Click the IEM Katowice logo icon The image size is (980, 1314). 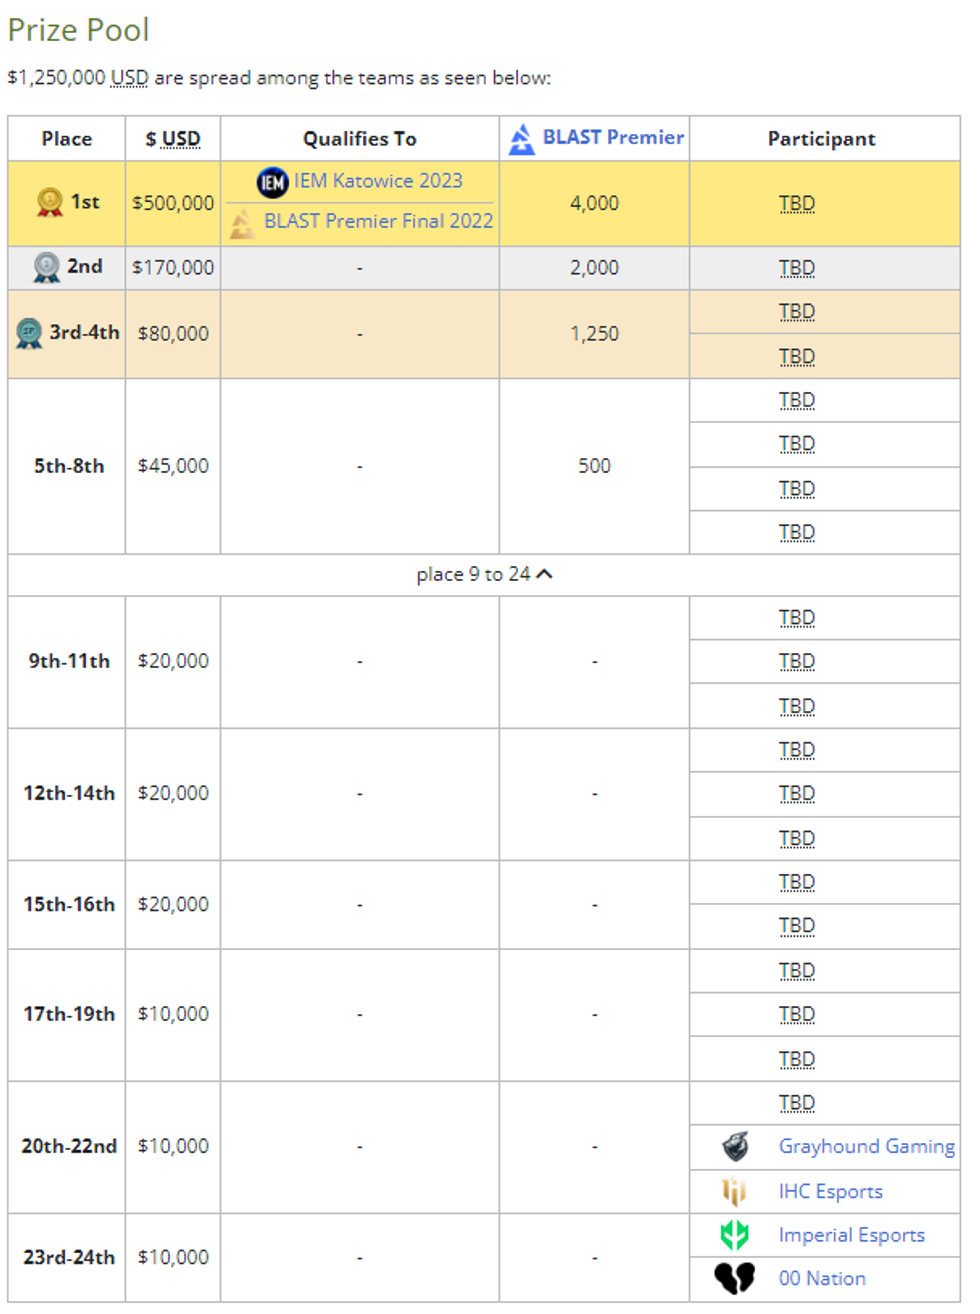click(272, 182)
